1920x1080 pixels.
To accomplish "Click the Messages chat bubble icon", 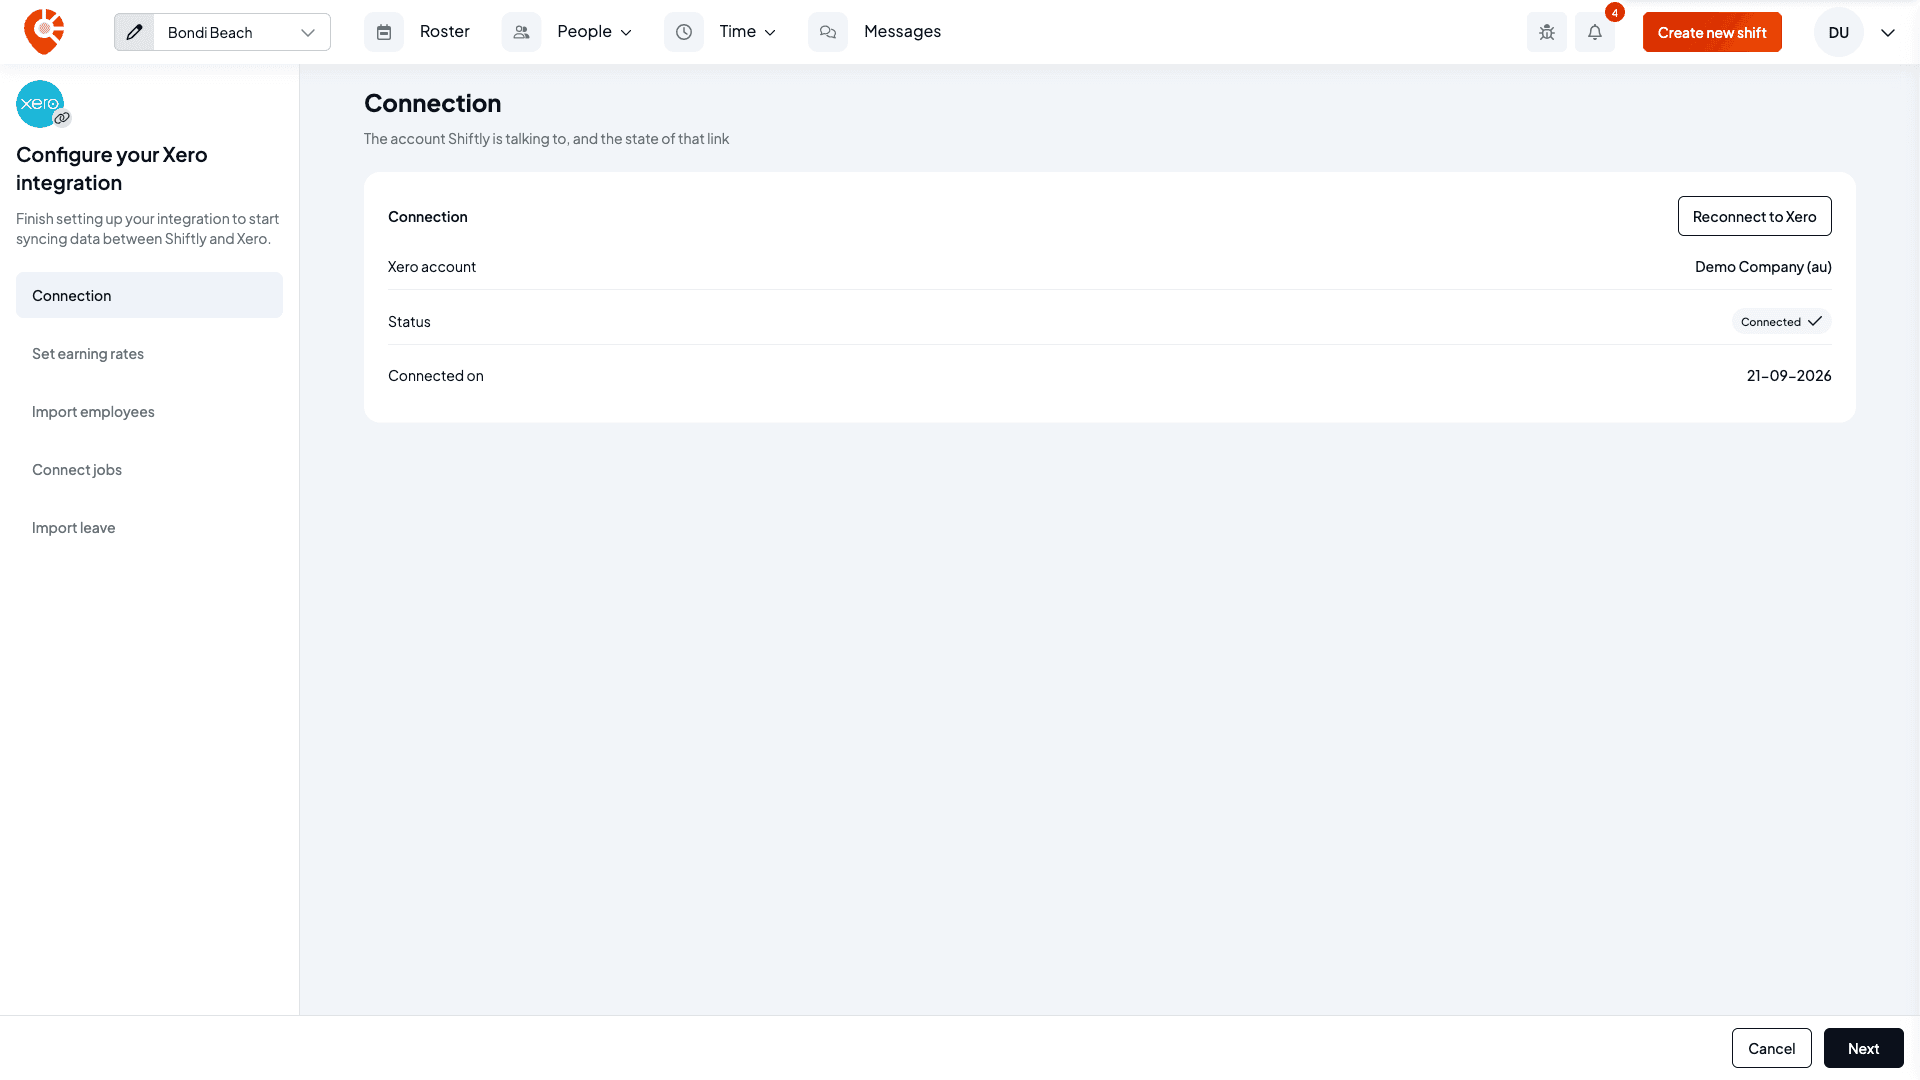I will [x=828, y=32].
